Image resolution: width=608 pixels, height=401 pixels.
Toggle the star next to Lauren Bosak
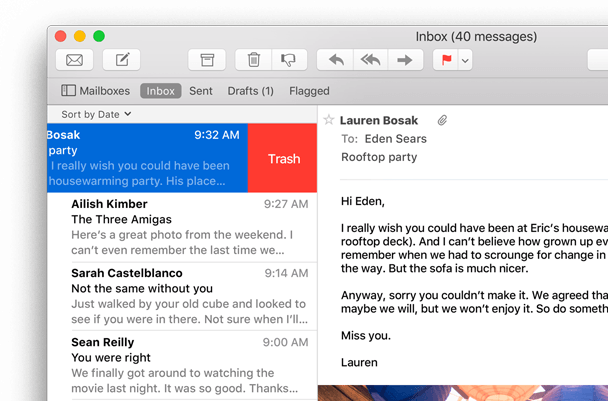coord(329,120)
